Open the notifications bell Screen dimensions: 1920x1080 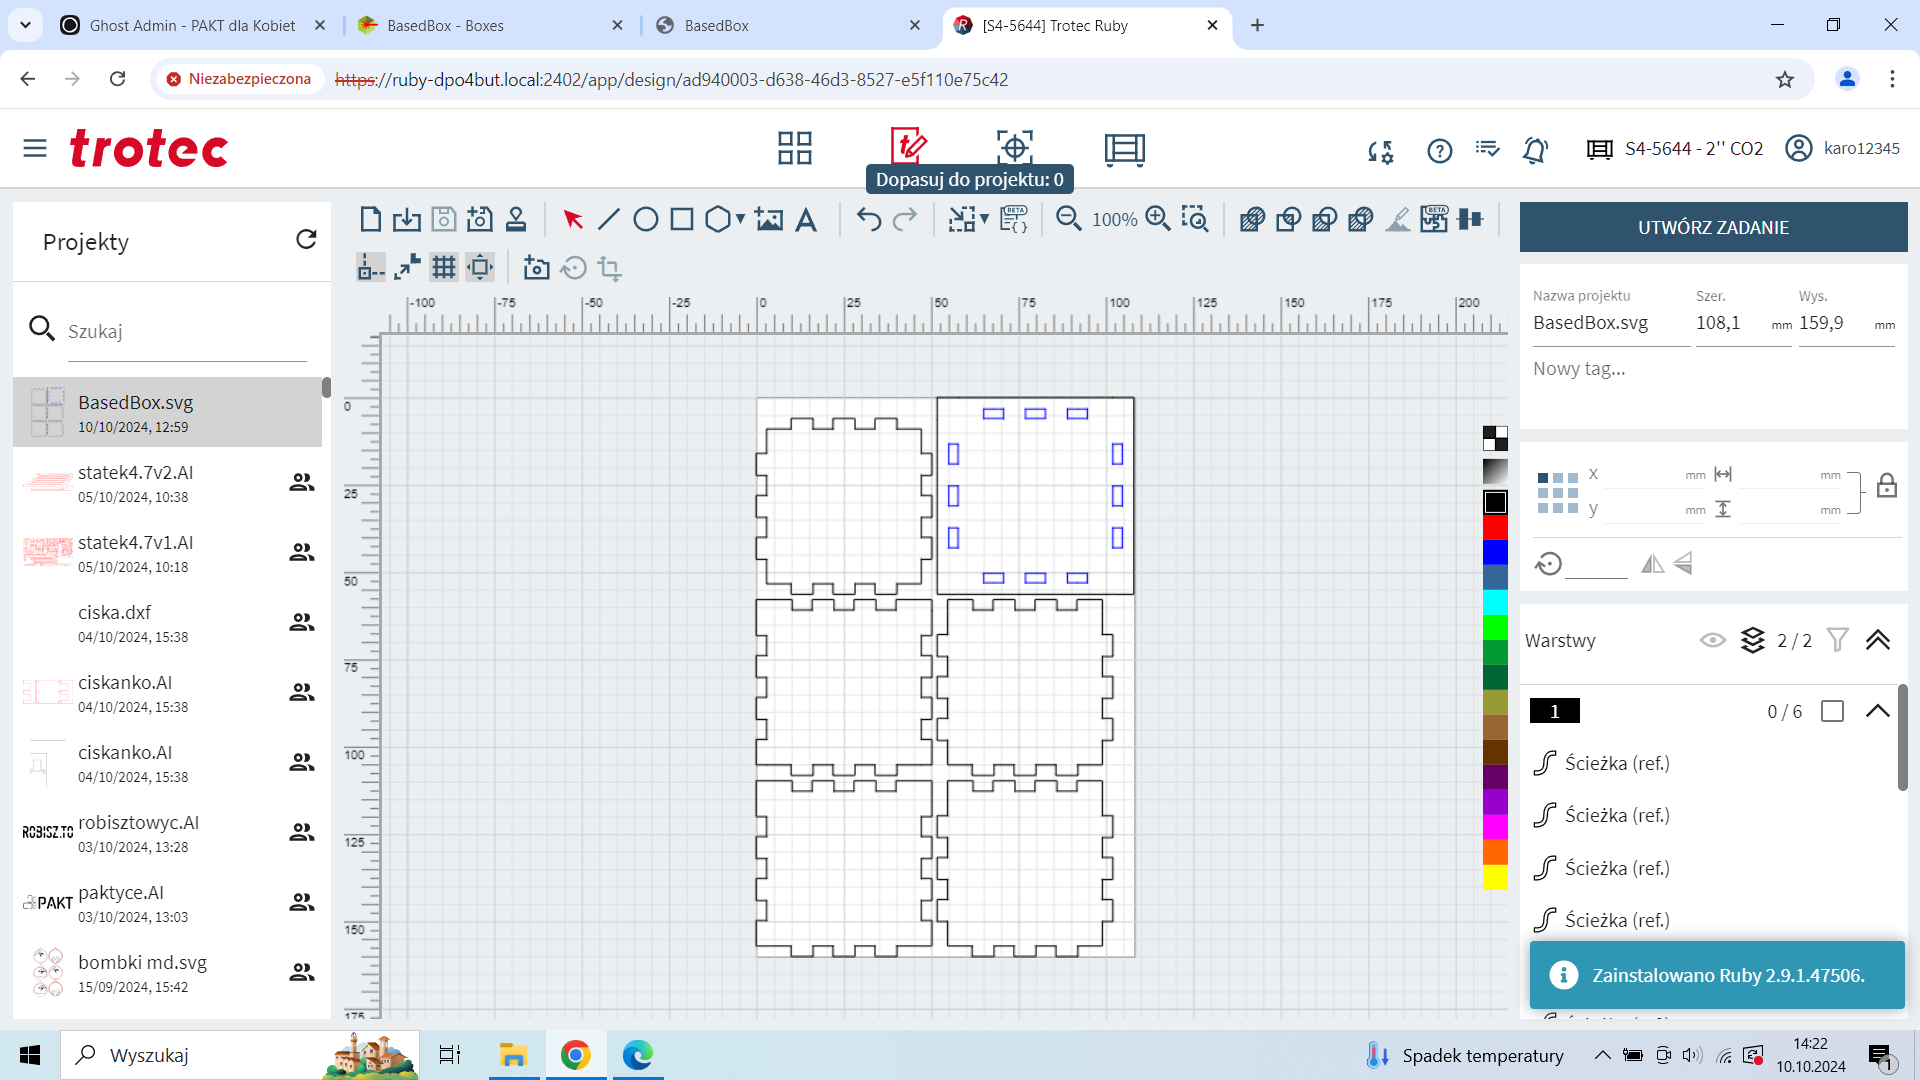pos(1535,151)
